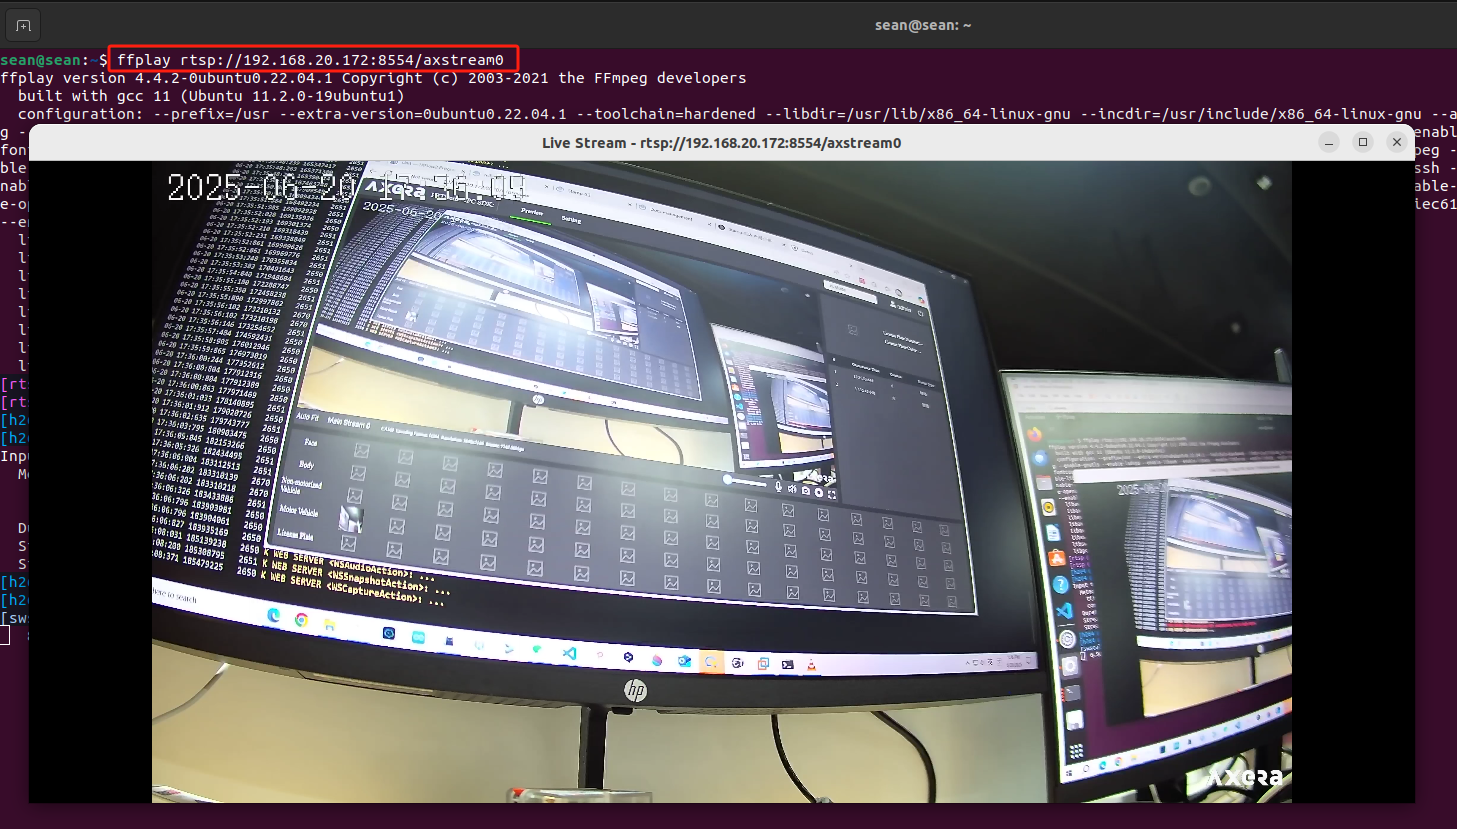Viewport: 1457px width, 829px height.
Task: Click the ffplay version output line
Action: click(373, 78)
